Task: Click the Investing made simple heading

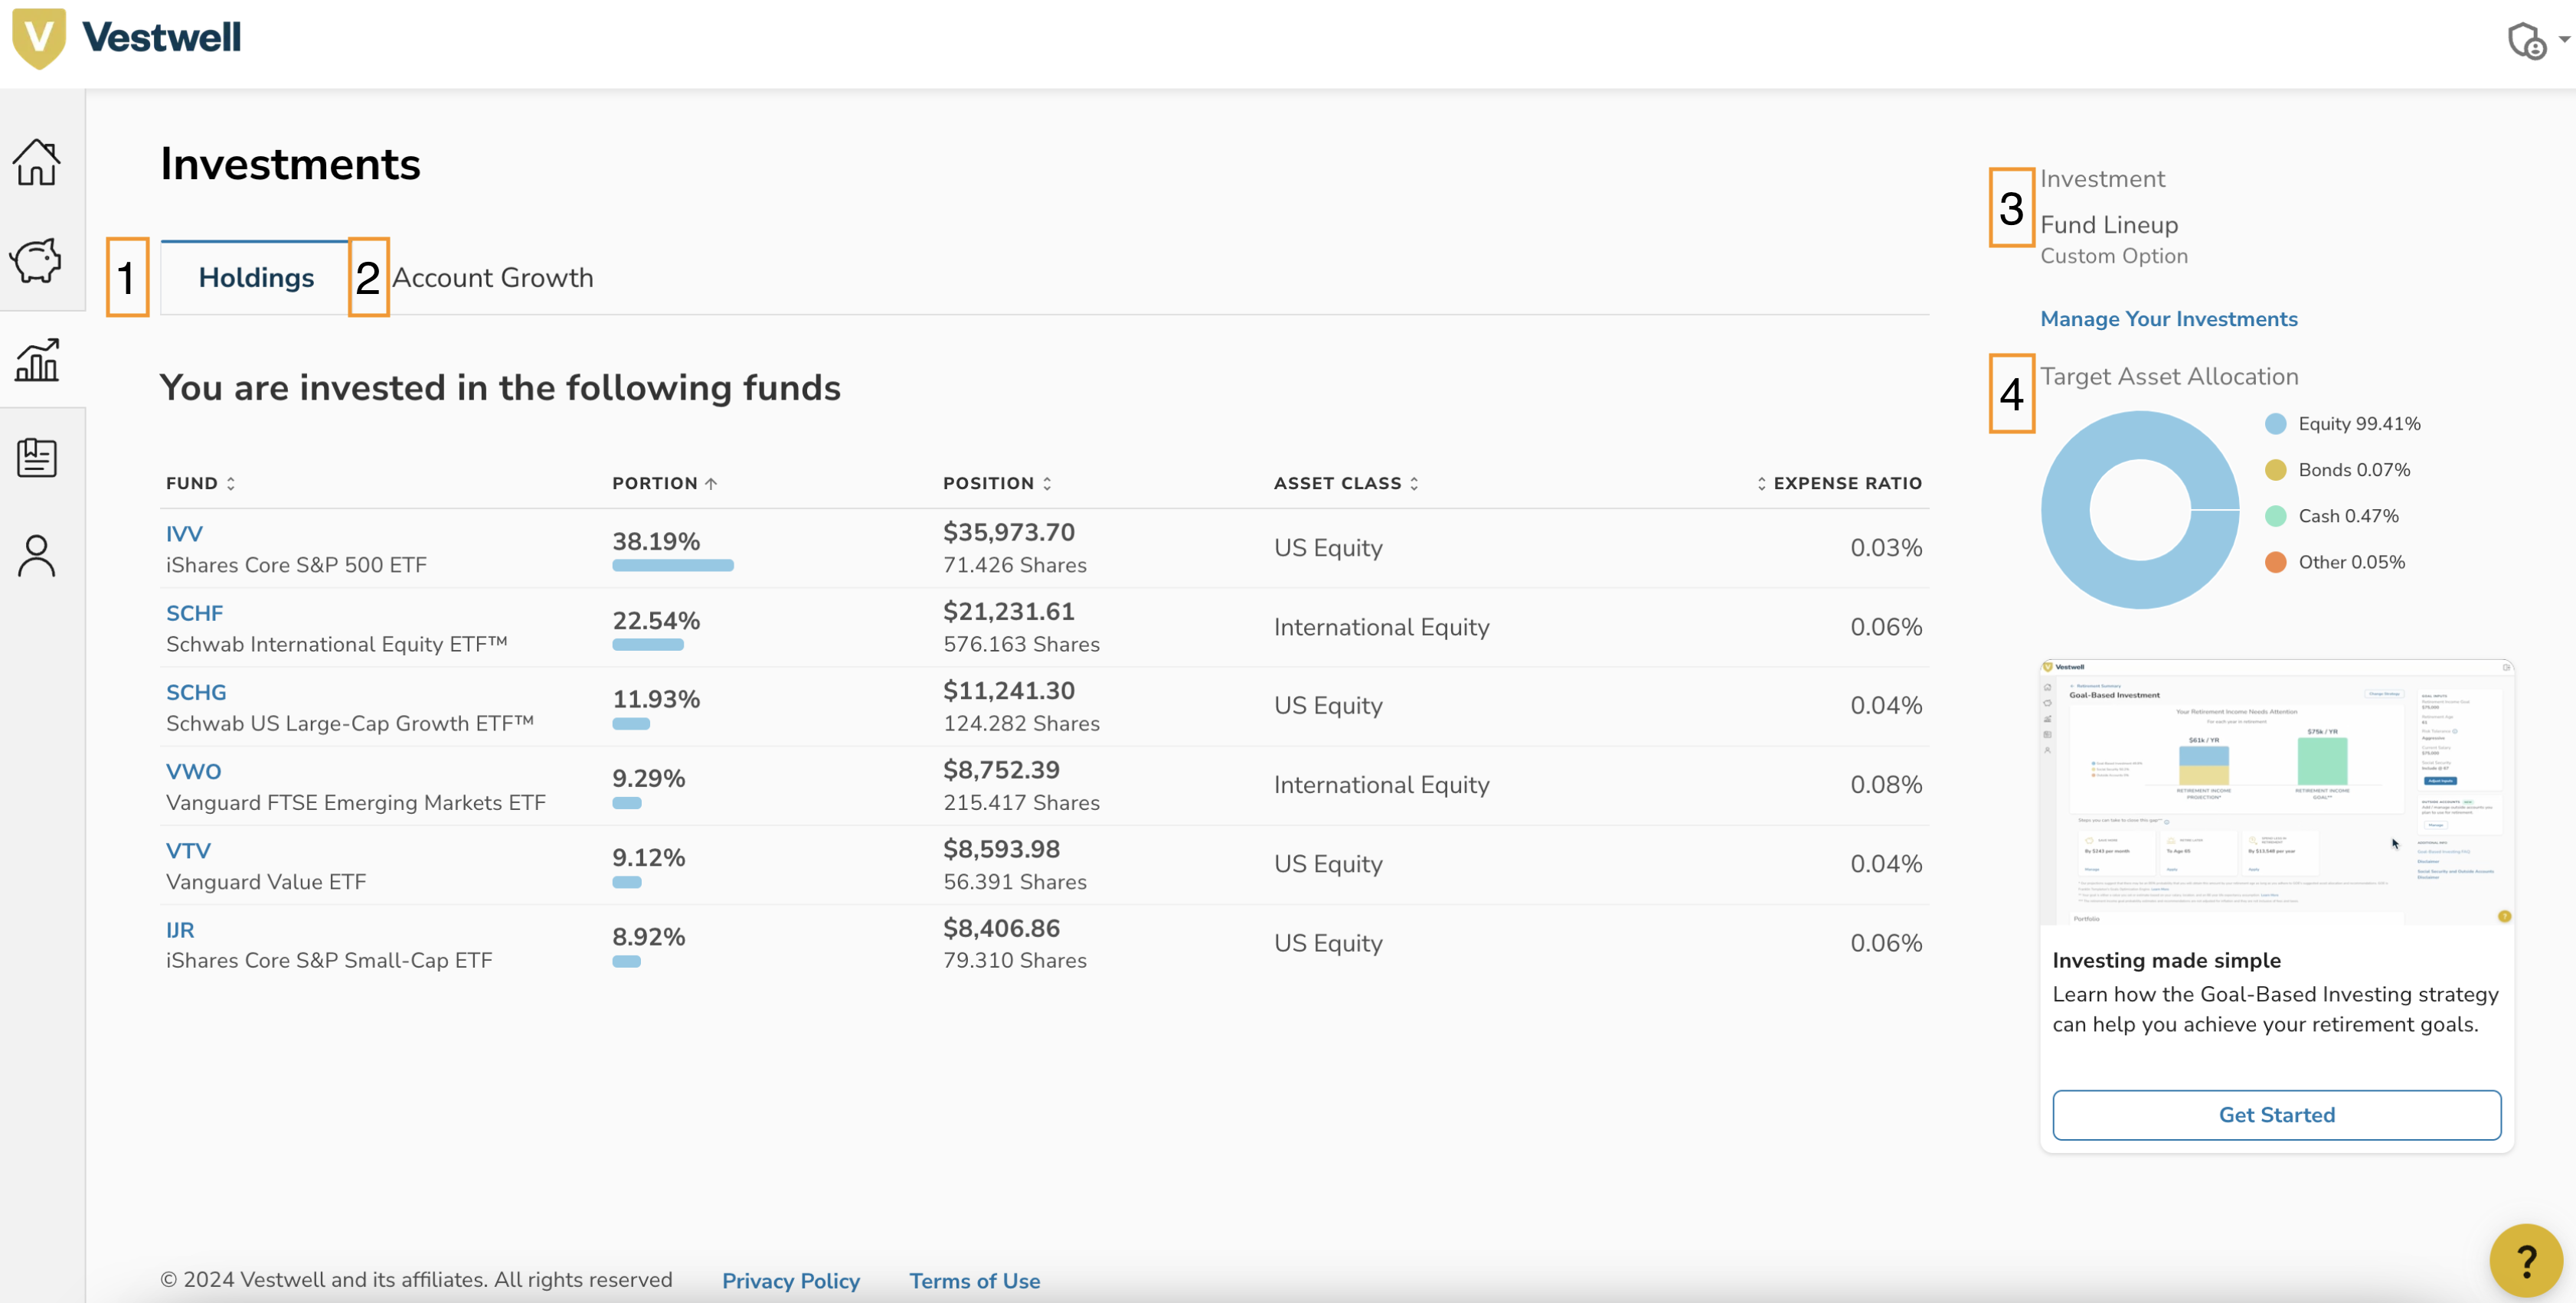Action: pyautogui.click(x=2167, y=960)
